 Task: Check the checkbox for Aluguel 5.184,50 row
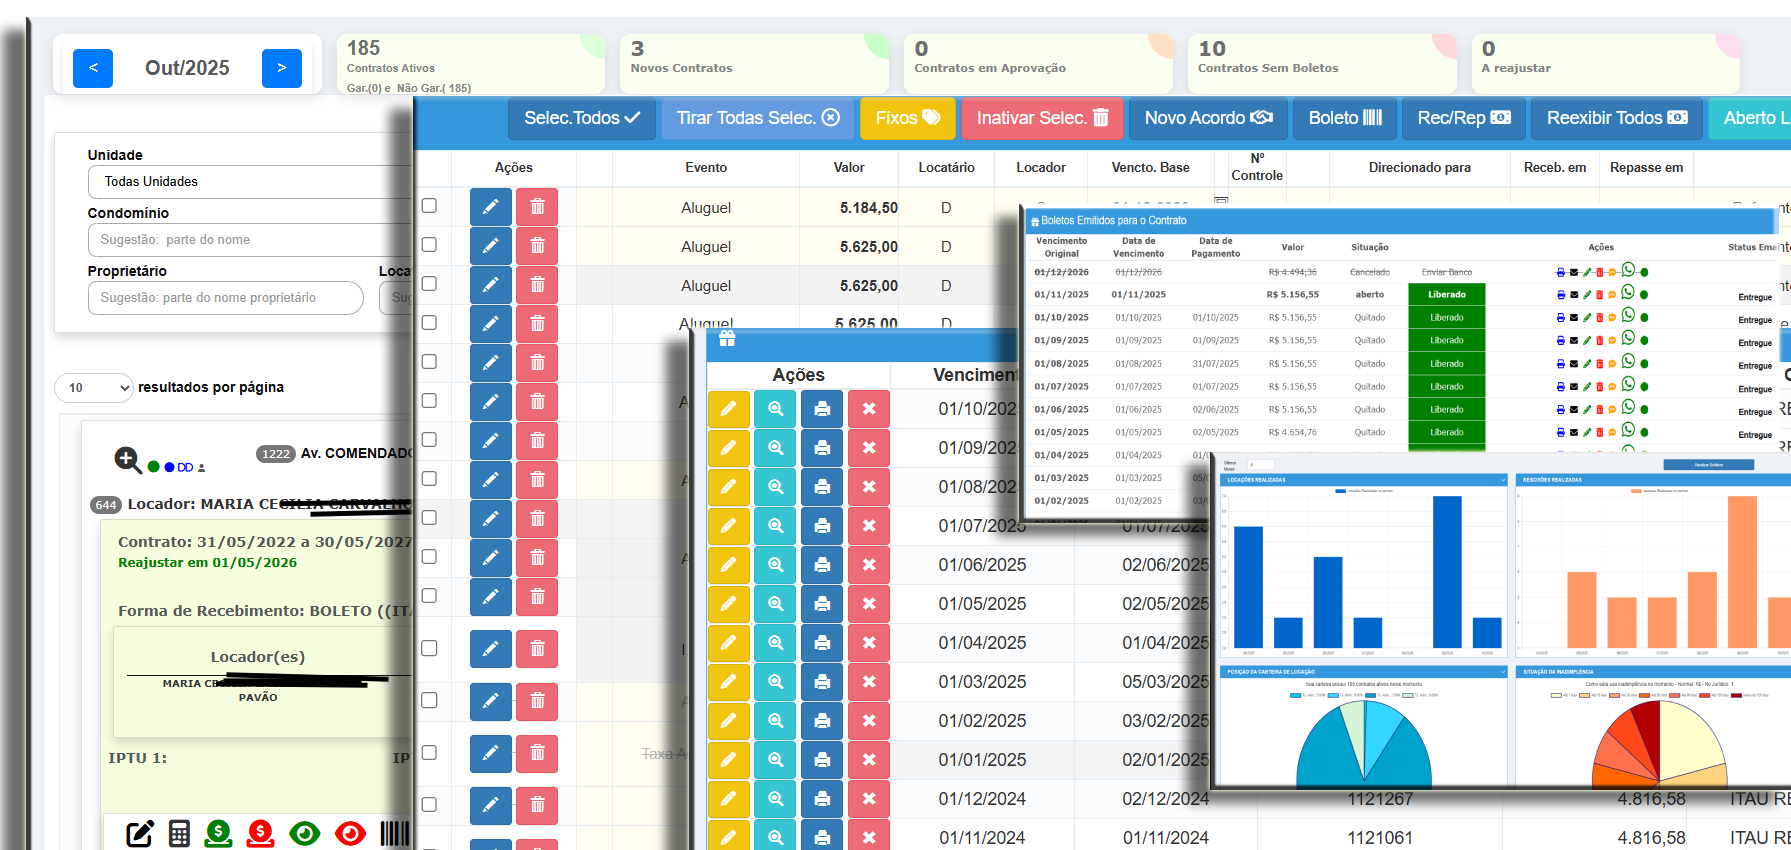429,206
